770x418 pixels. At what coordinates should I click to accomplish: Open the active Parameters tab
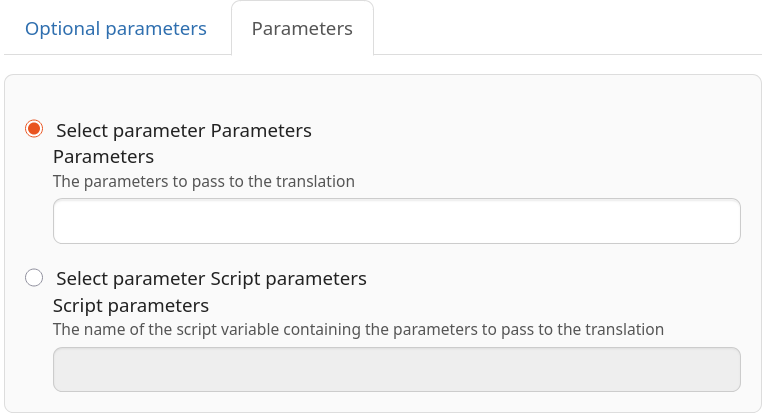pos(302,28)
